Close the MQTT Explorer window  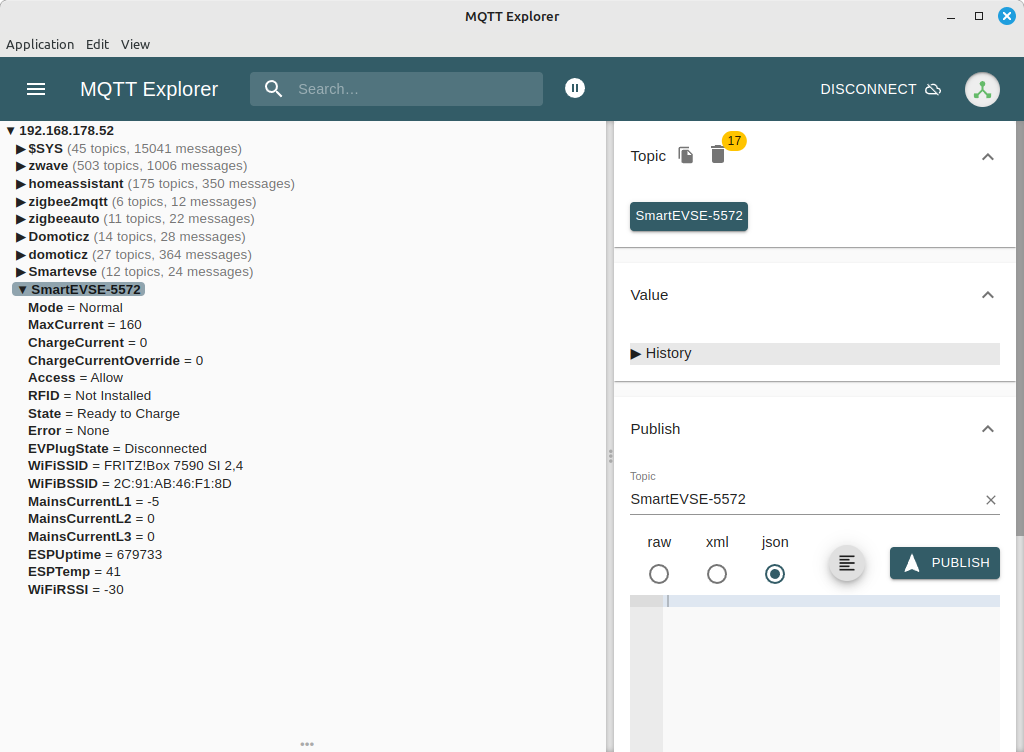click(x=1007, y=16)
